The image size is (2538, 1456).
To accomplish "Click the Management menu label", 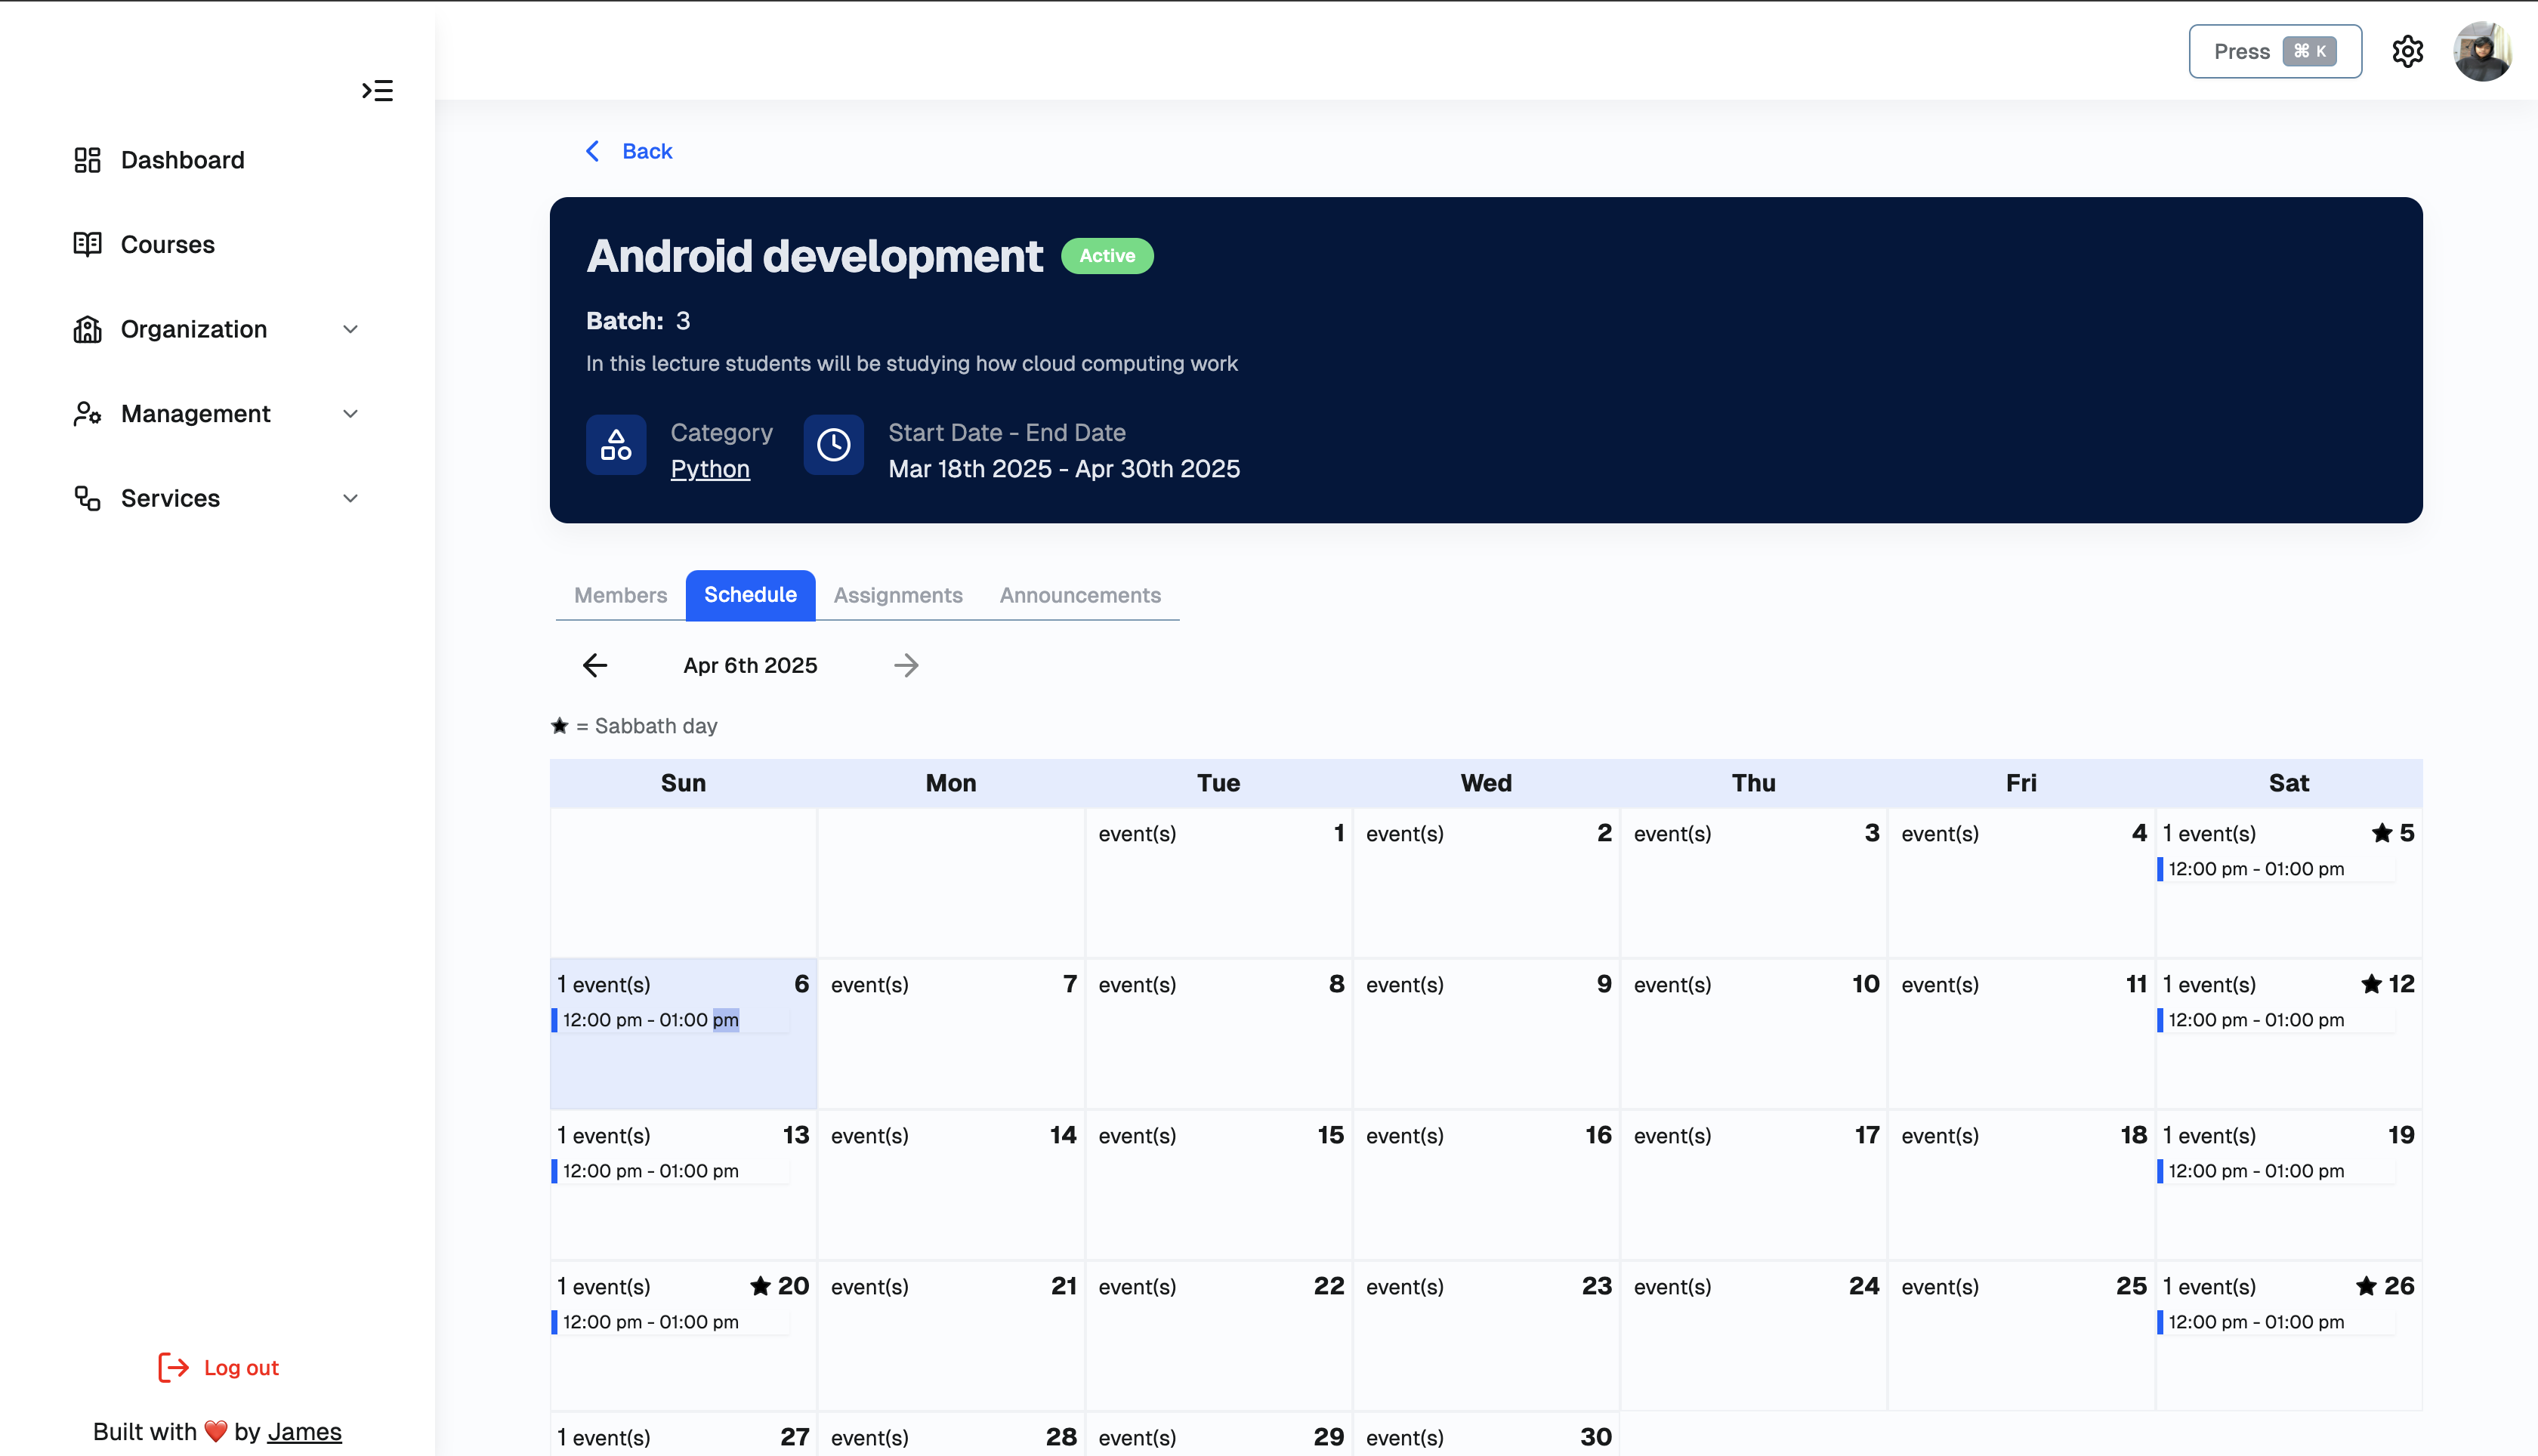I will pos(196,414).
